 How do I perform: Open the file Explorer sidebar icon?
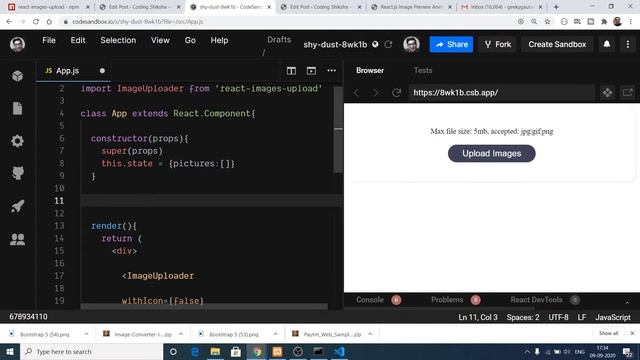(x=17, y=108)
